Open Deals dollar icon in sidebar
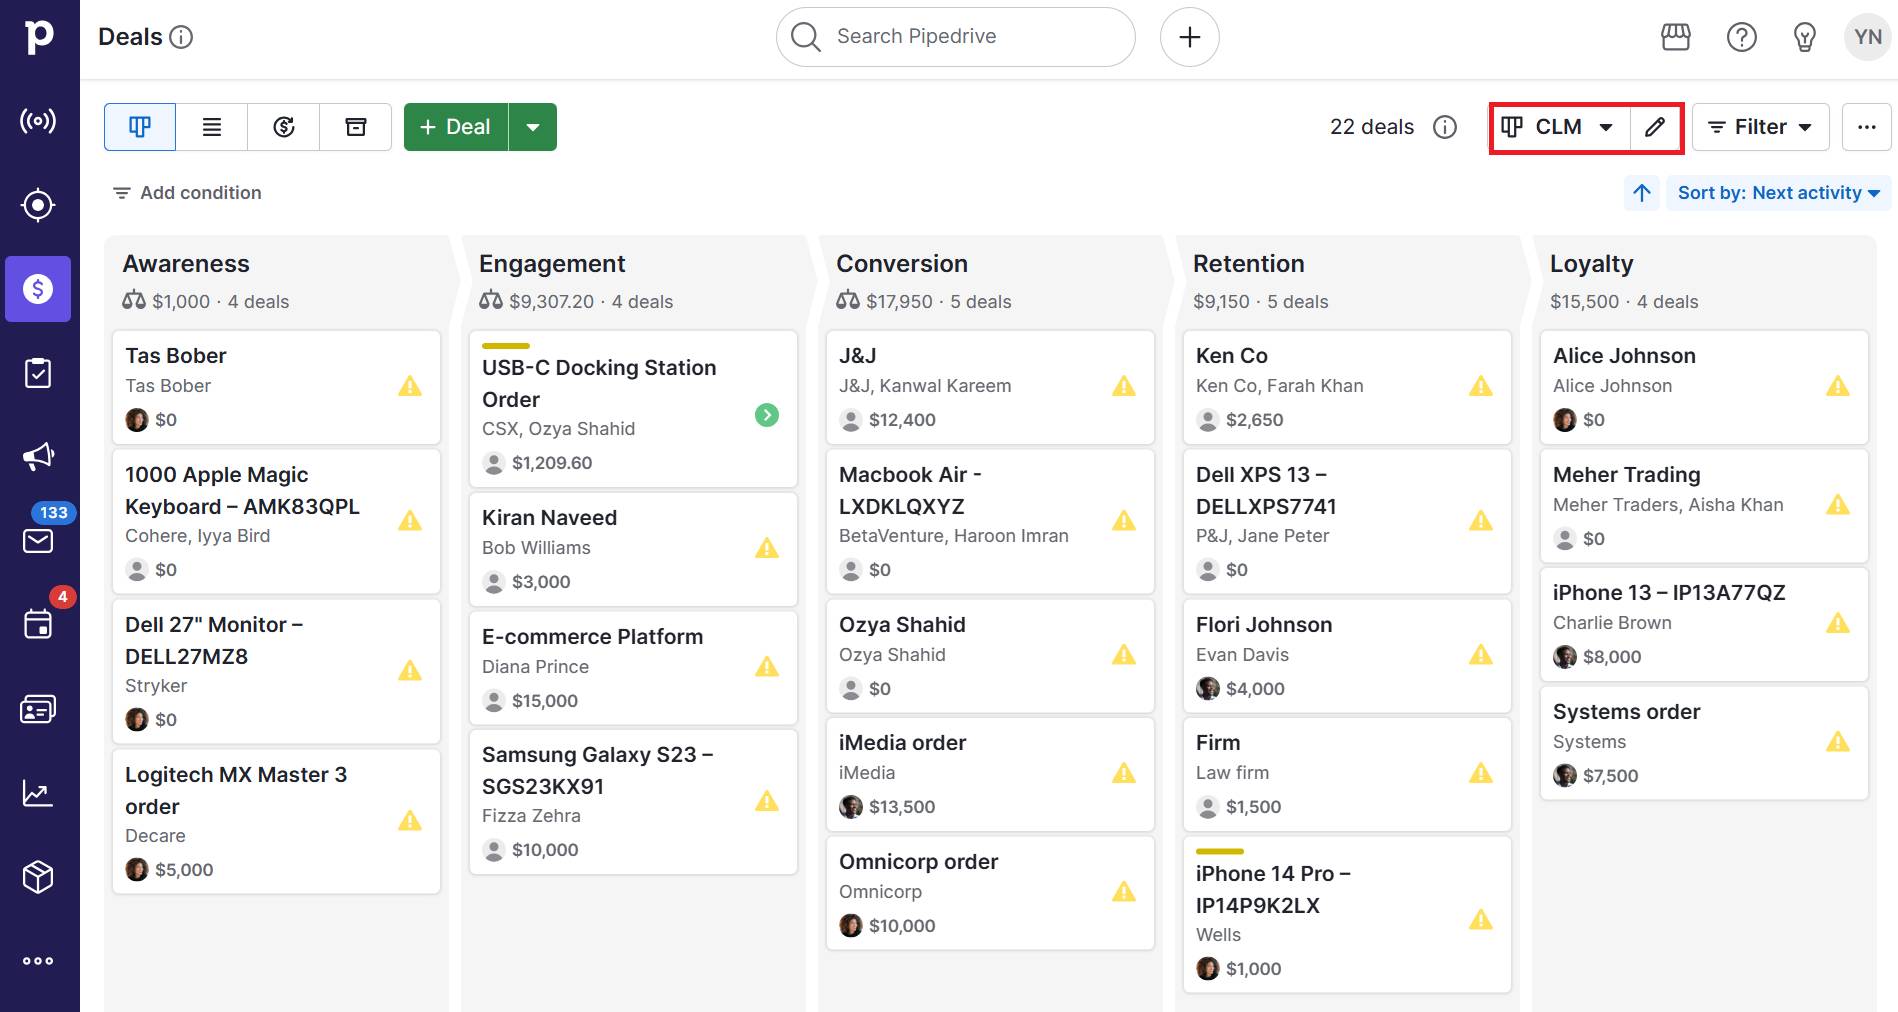The width and height of the screenshot is (1898, 1012). pos(38,289)
